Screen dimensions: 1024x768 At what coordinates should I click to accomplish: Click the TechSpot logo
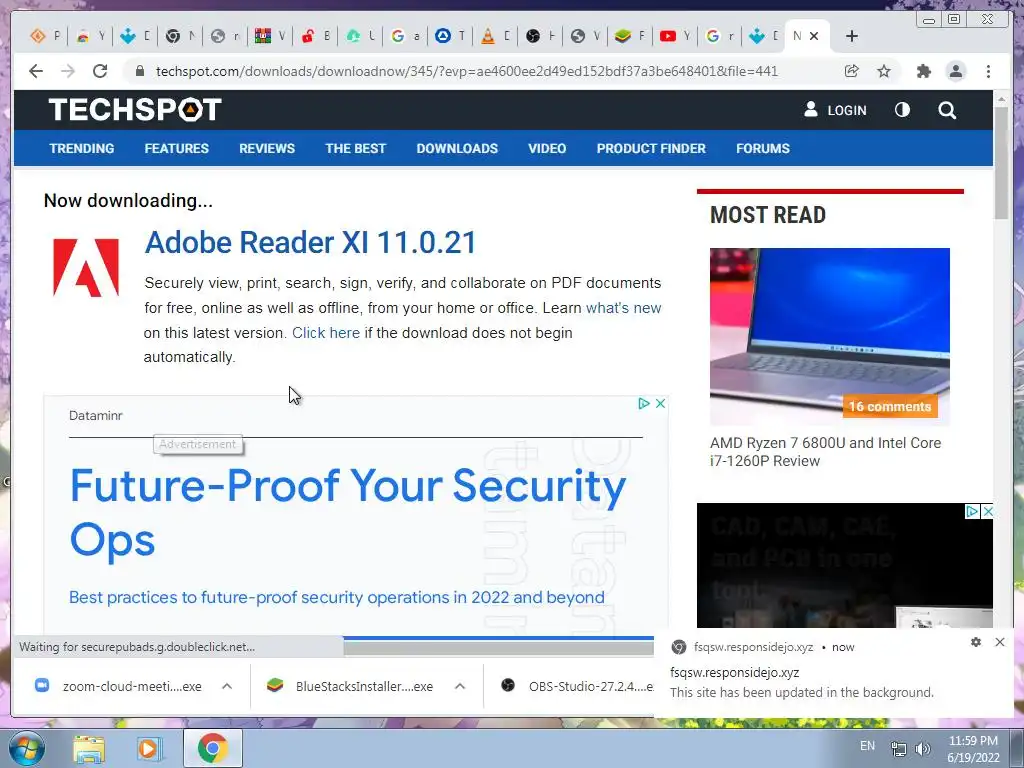point(135,110)
